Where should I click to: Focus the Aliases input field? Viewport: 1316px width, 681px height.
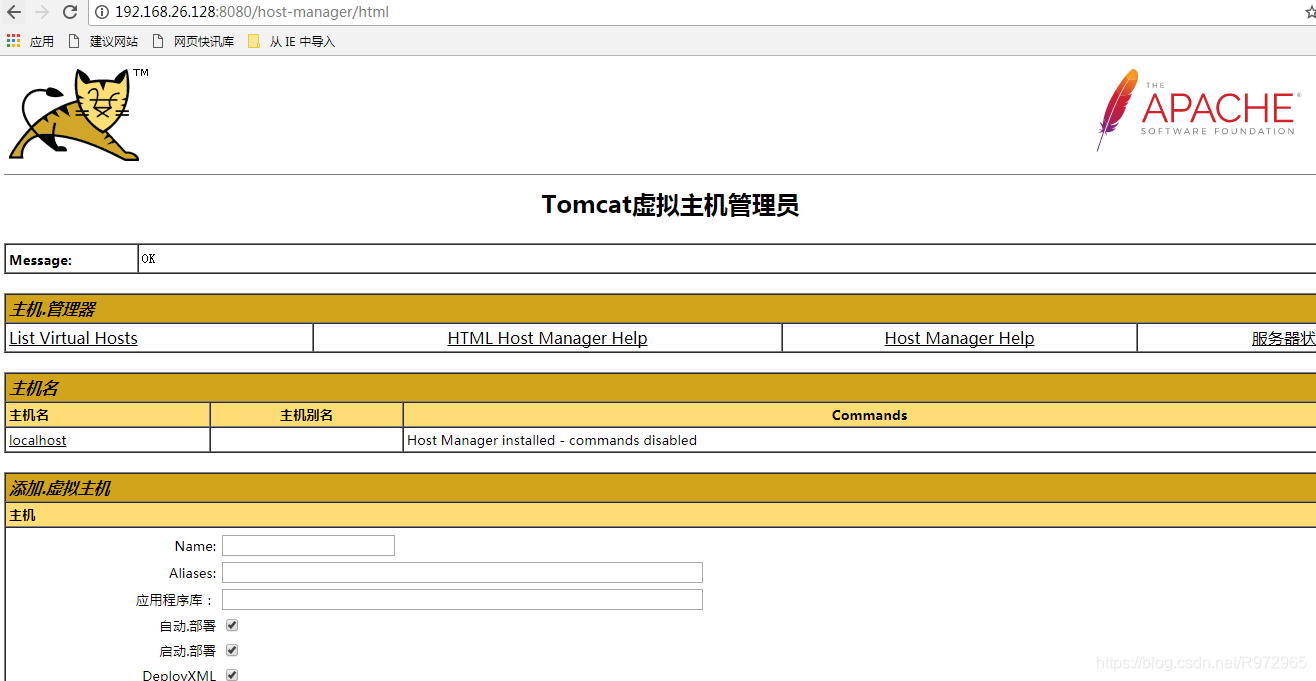462,572
